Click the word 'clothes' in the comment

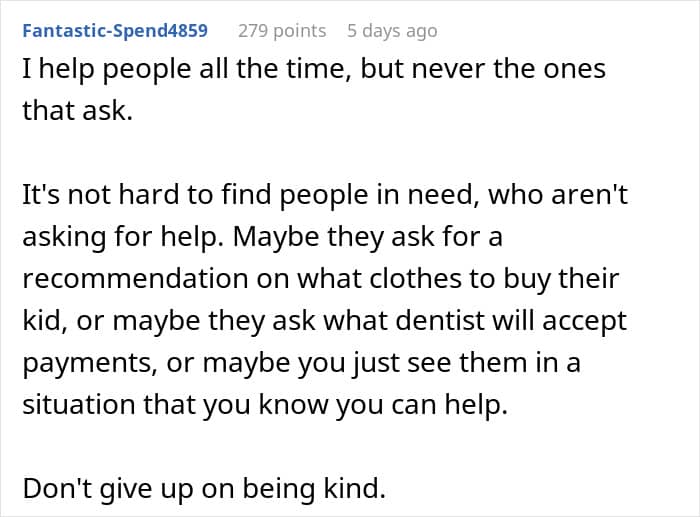(416, 278)
